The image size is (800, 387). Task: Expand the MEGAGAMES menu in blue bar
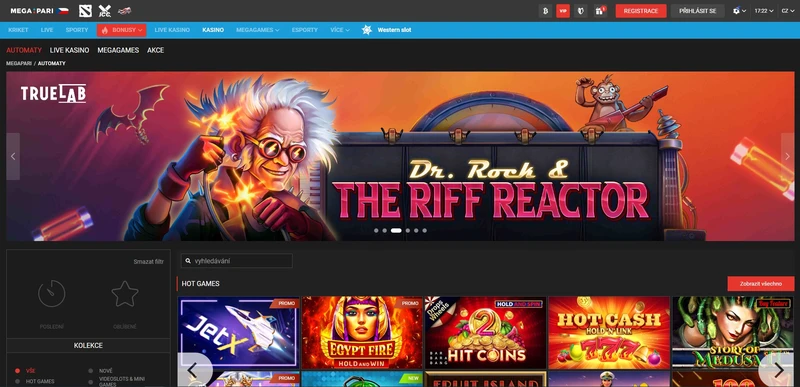257,30
